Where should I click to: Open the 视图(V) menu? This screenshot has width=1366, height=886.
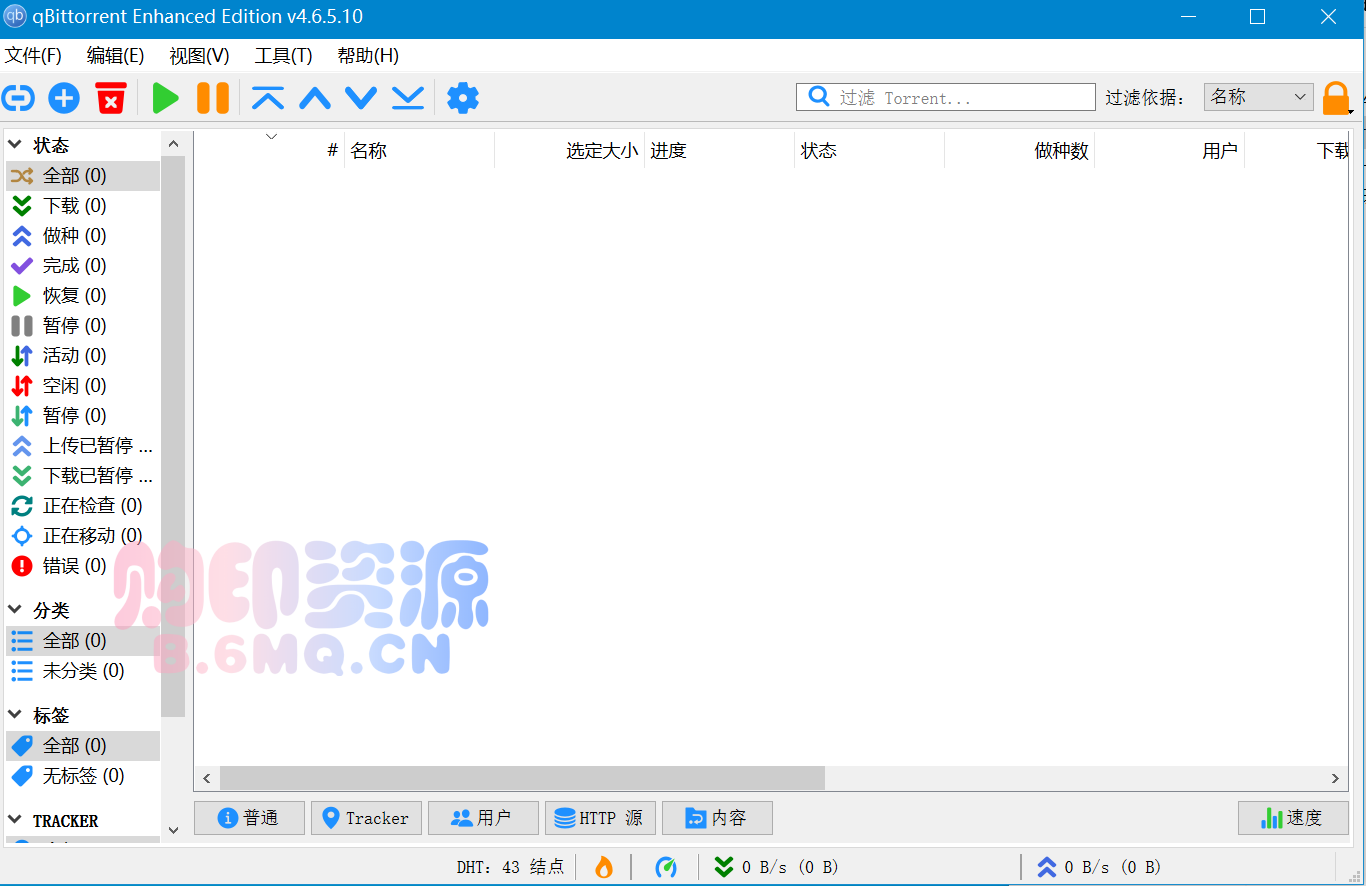pos(199,56)
